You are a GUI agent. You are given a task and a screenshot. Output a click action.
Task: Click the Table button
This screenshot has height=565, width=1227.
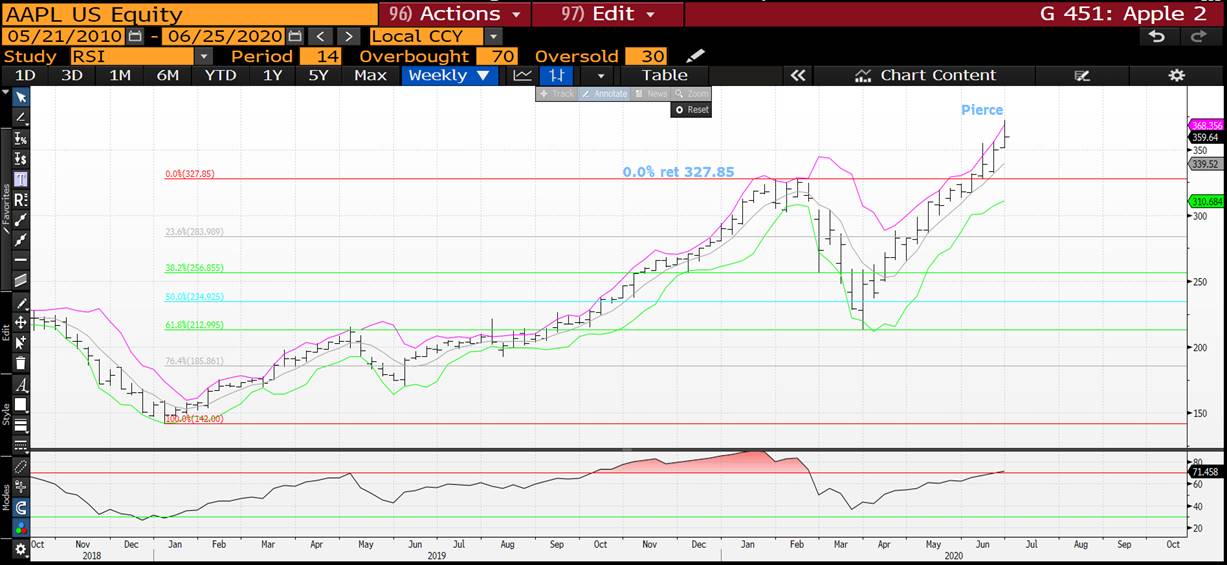pyautogui.click(x=665, y=75)
